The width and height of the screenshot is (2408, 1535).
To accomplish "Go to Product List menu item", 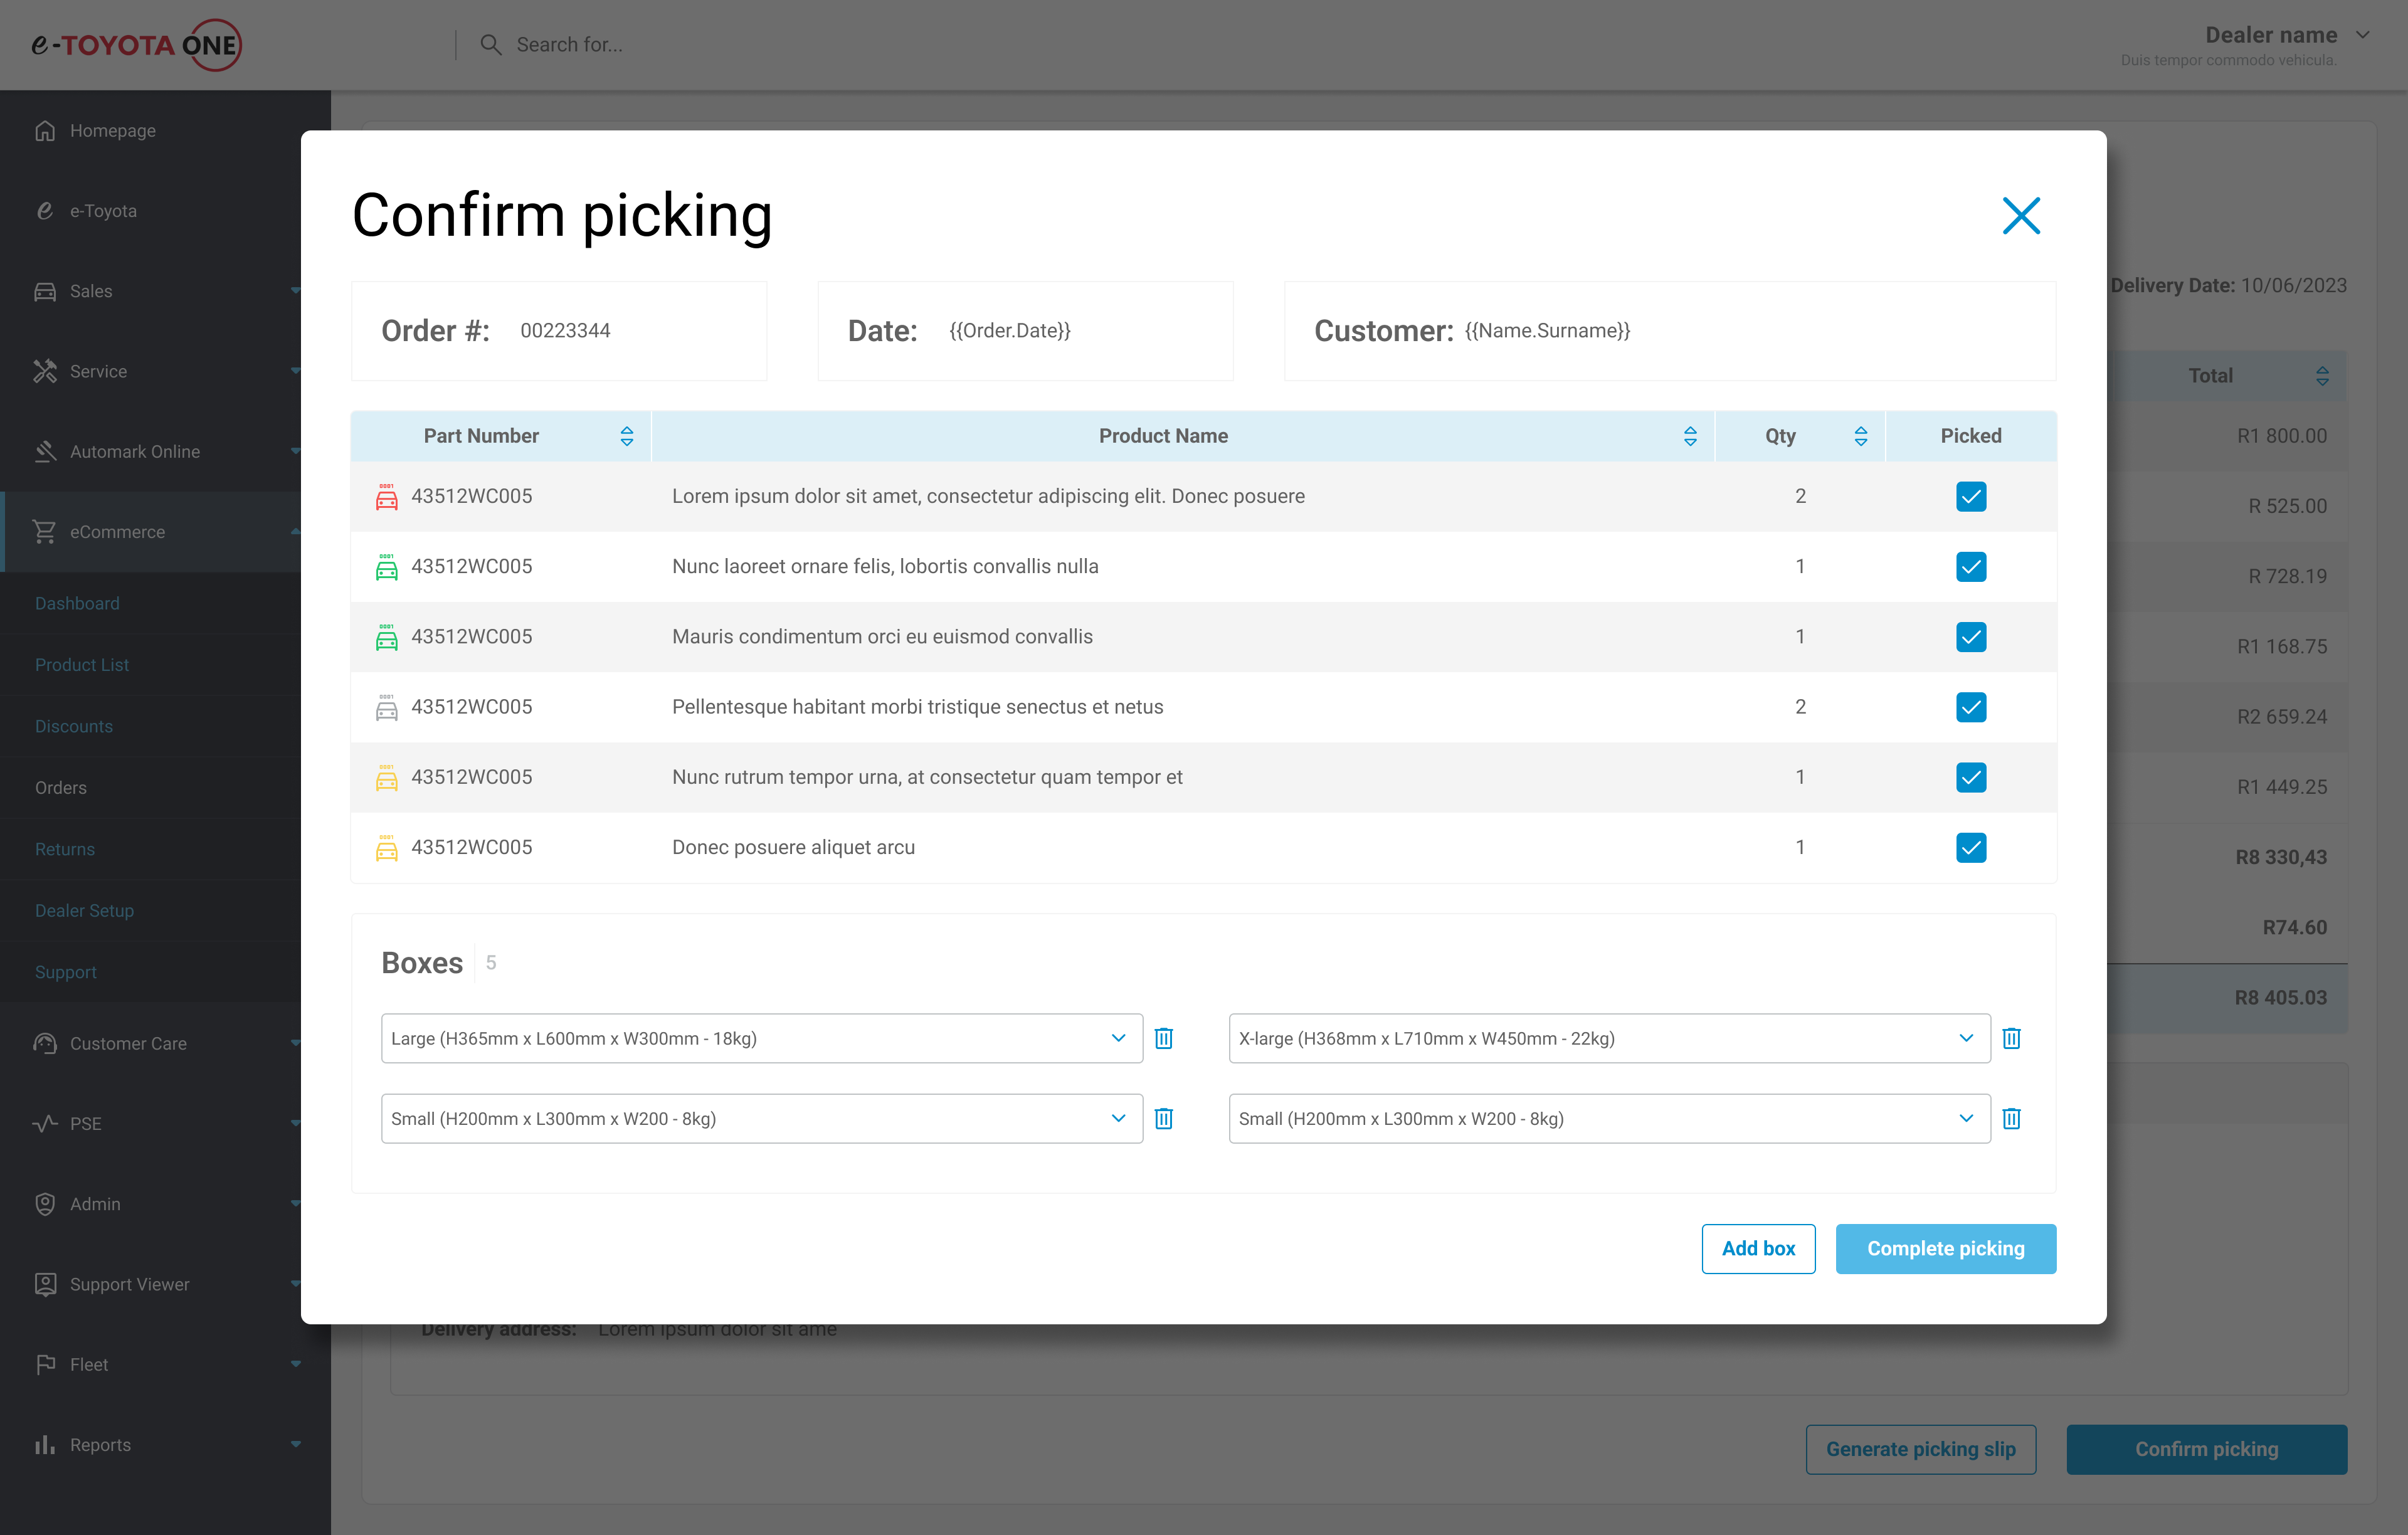I will [82, 665].
